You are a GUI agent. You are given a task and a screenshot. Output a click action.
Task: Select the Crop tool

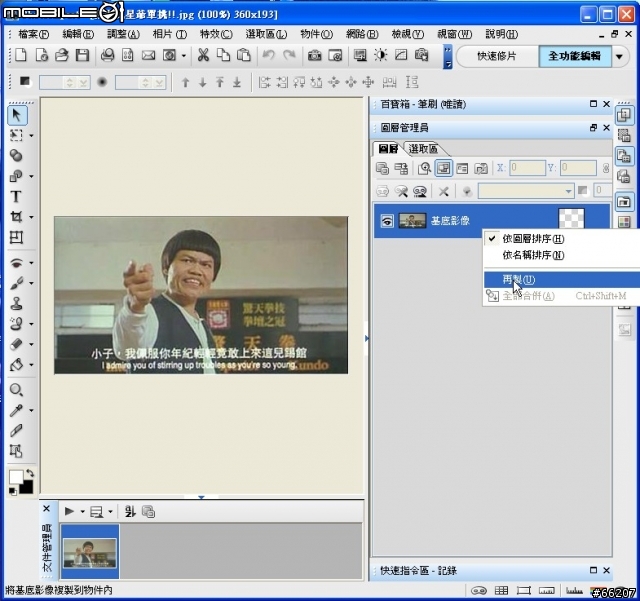(16, 217)
